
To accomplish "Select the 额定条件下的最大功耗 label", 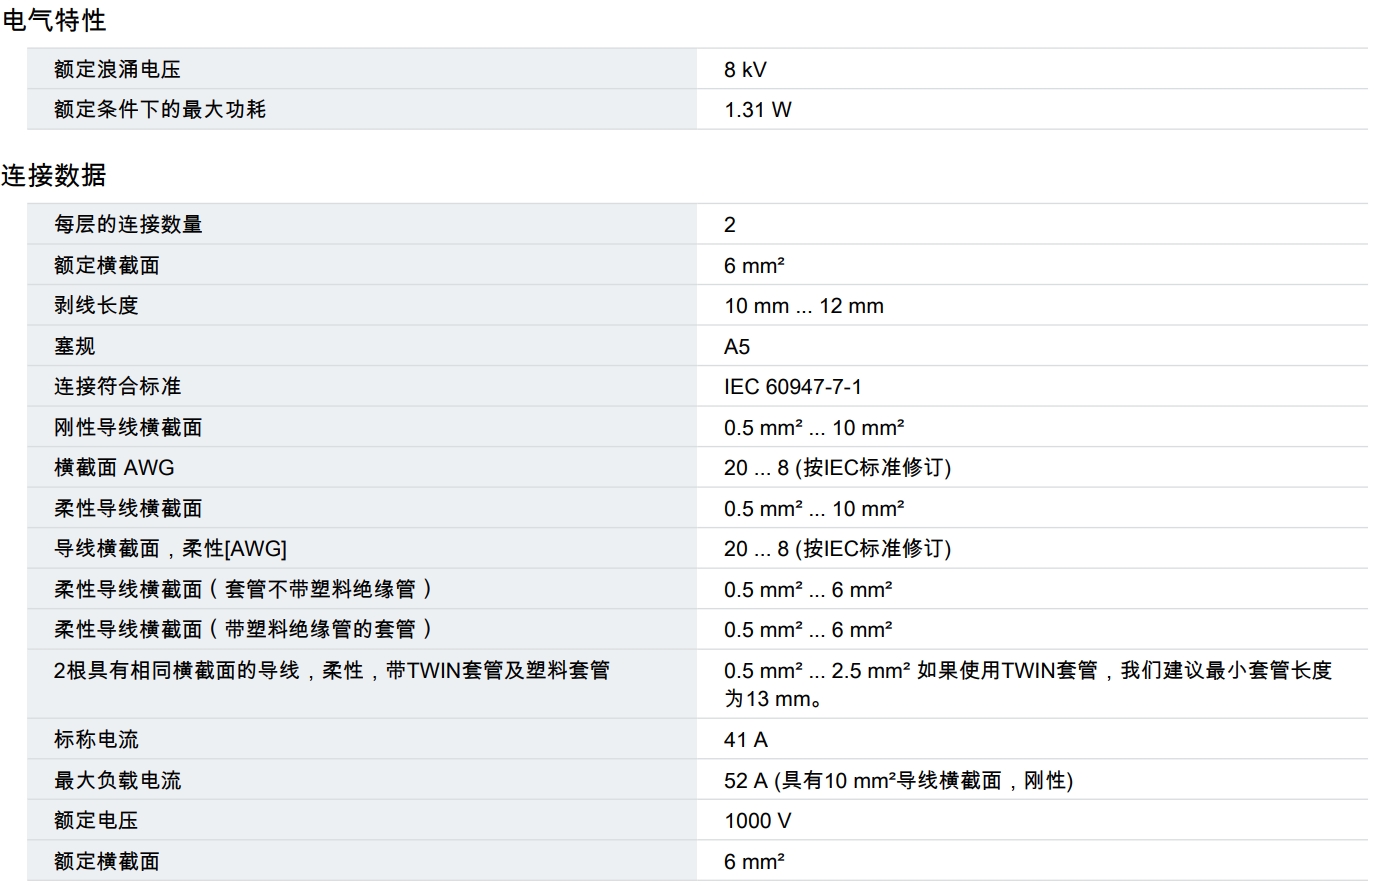I will pyautogui.click(x=160, y=109).
